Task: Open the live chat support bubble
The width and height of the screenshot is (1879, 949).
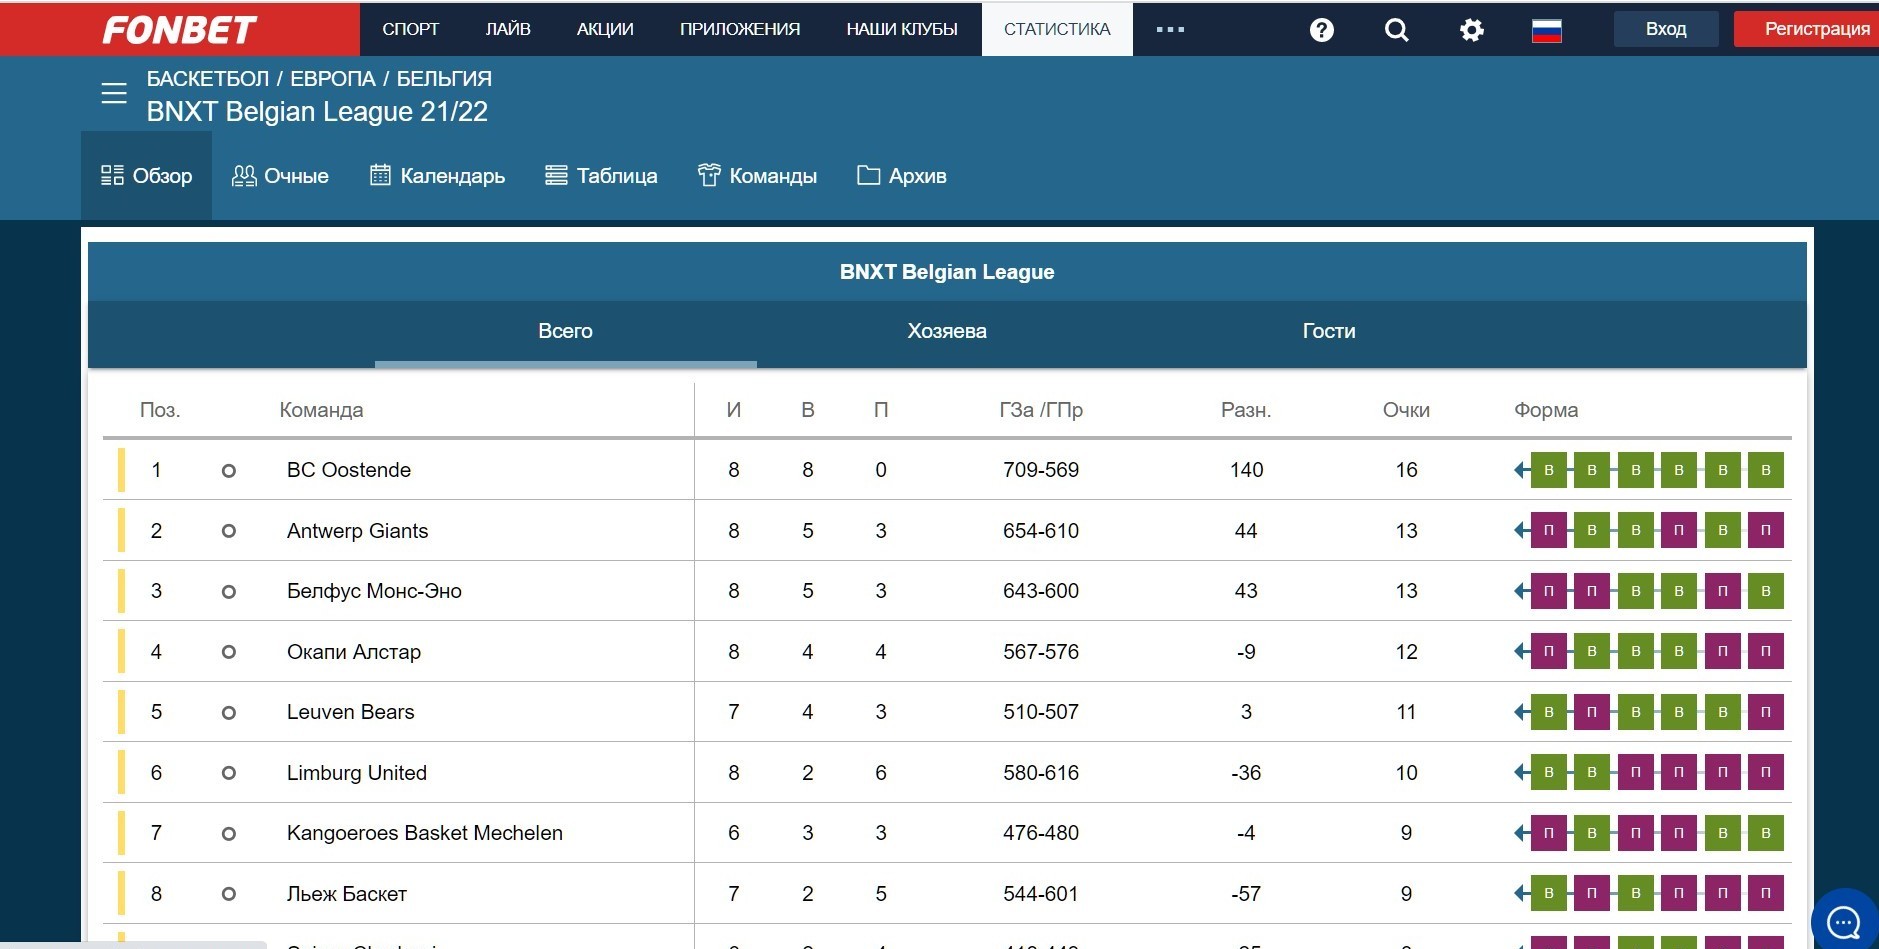Action: [1843, 921]
